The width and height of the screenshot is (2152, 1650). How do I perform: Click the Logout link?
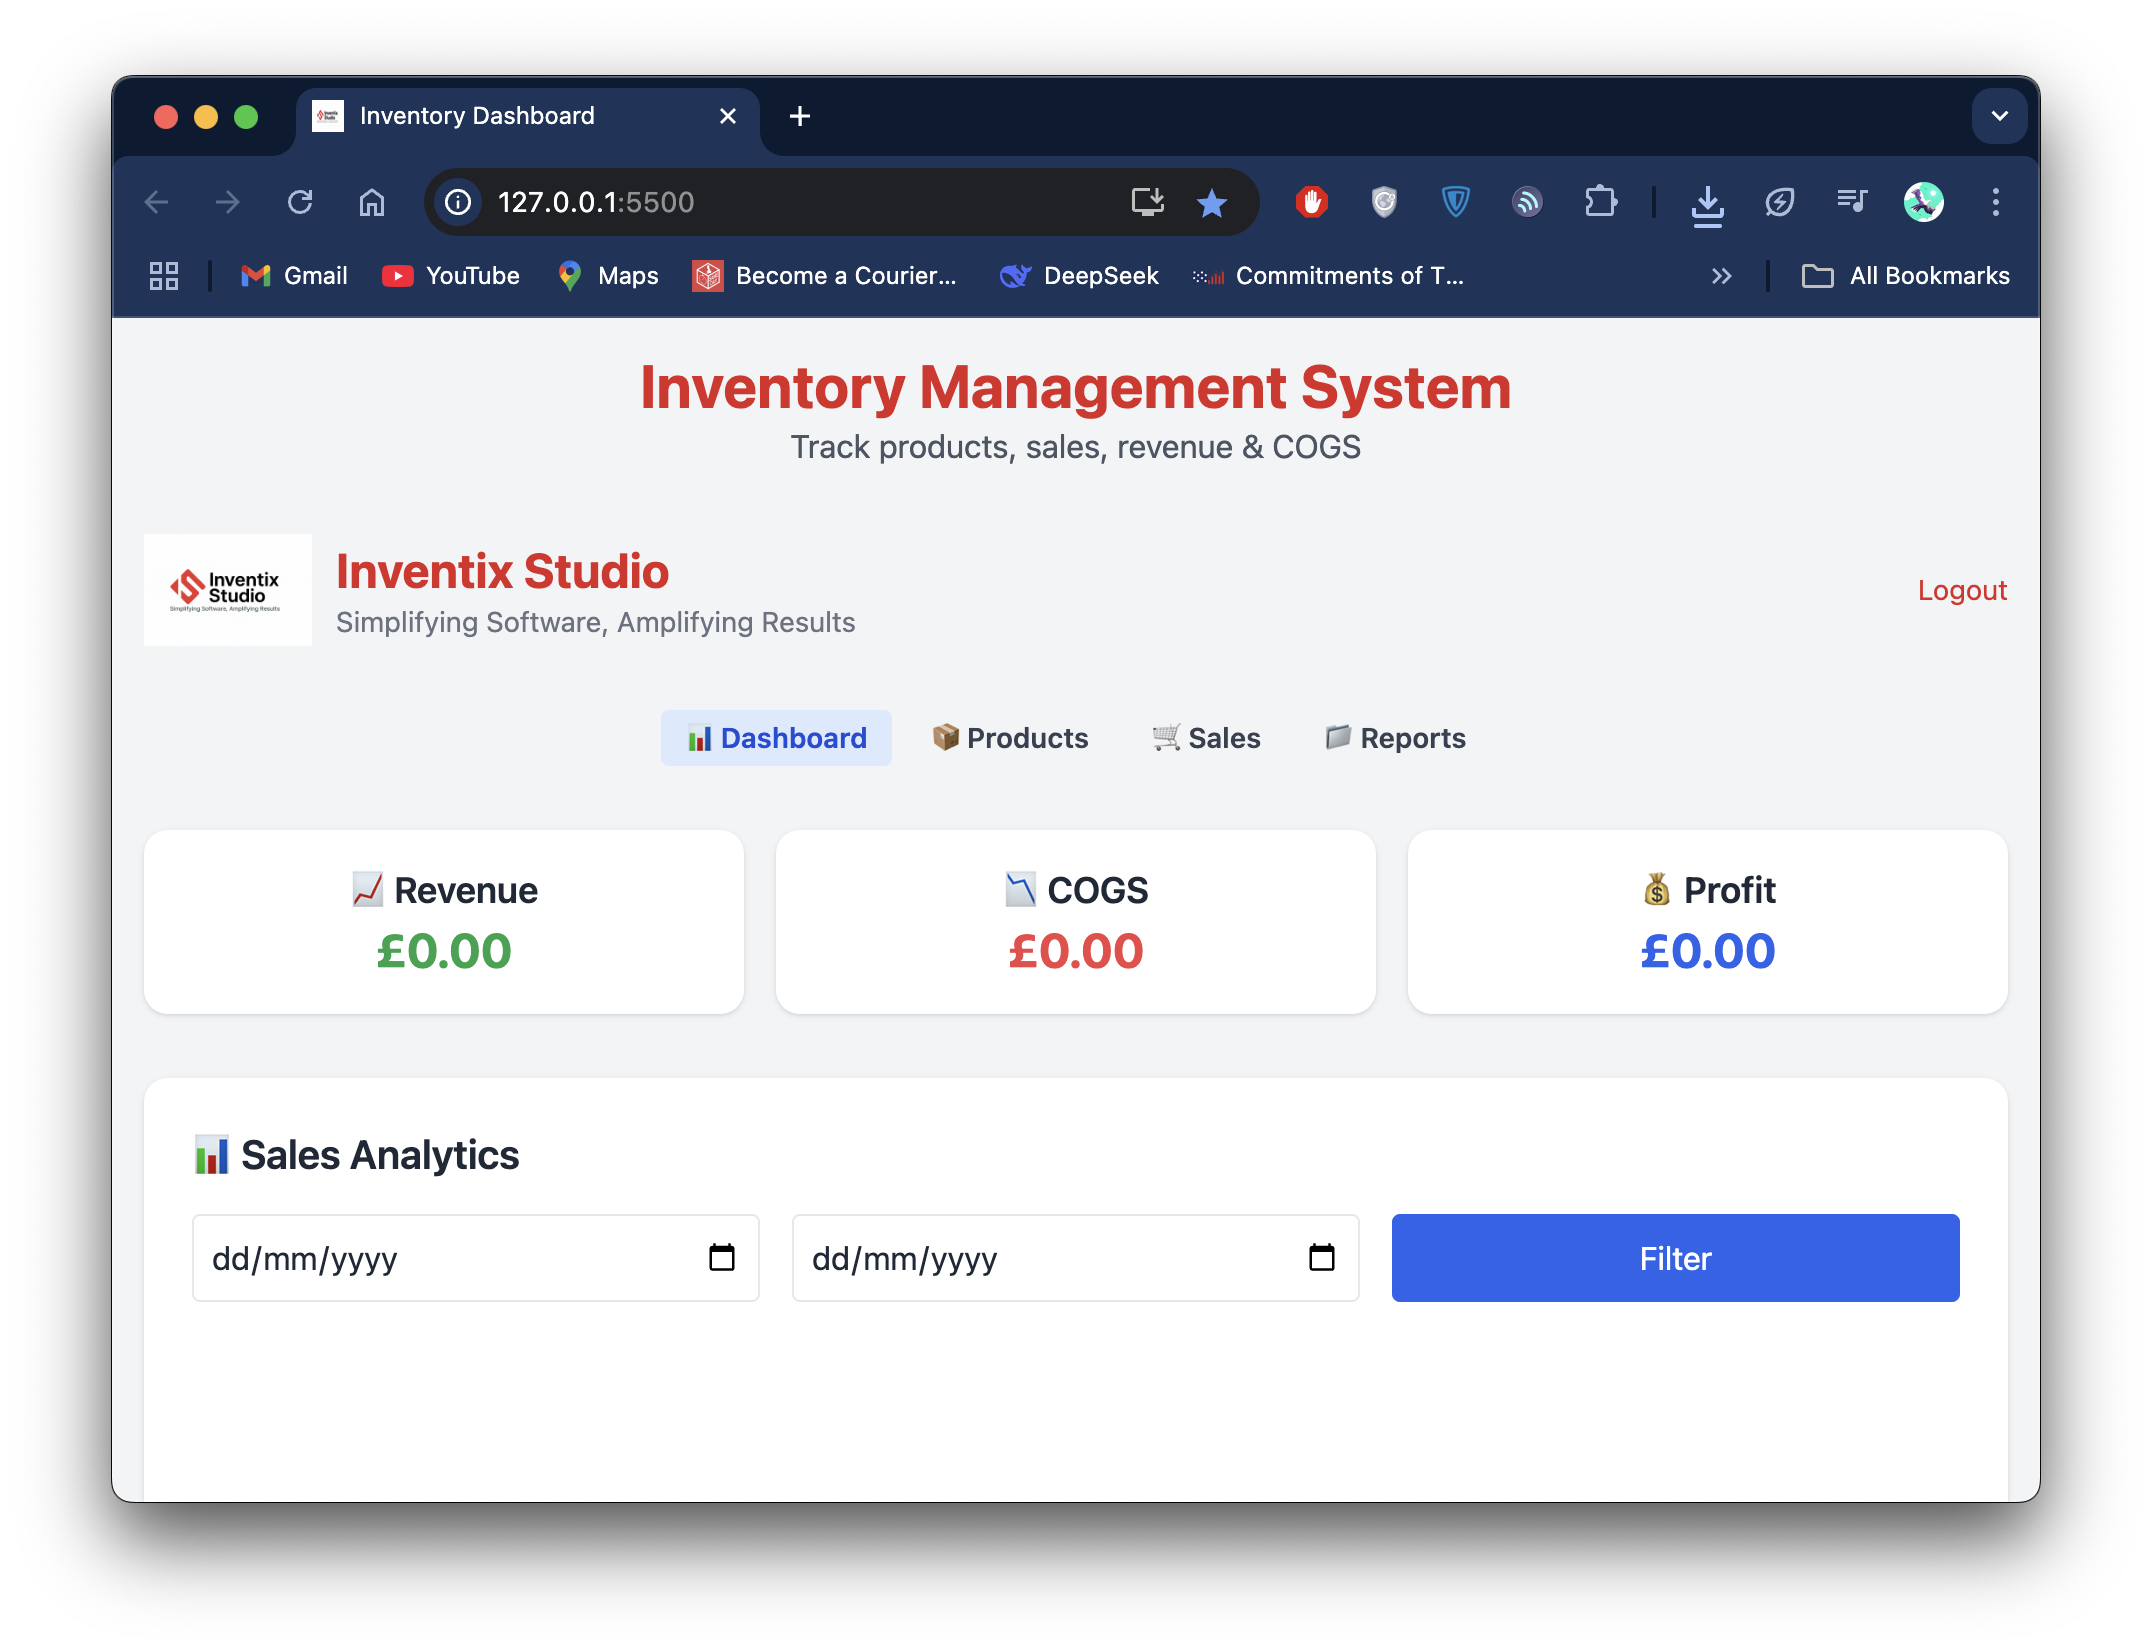1962,590
